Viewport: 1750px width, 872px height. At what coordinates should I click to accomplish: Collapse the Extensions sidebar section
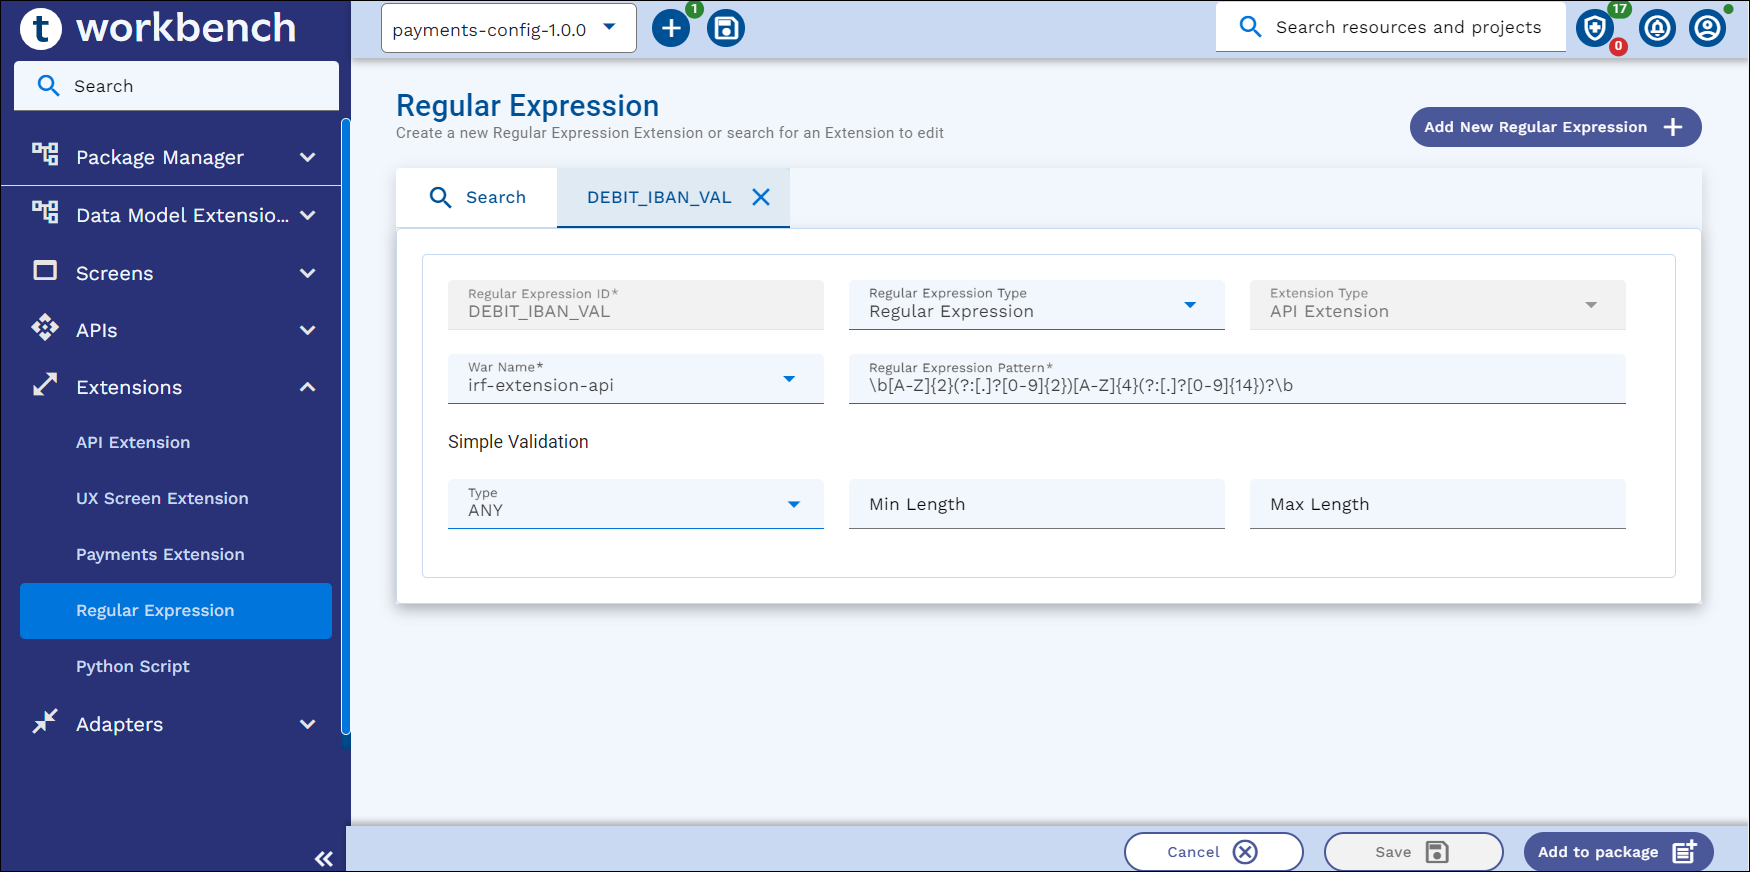[x=308, y=387]
